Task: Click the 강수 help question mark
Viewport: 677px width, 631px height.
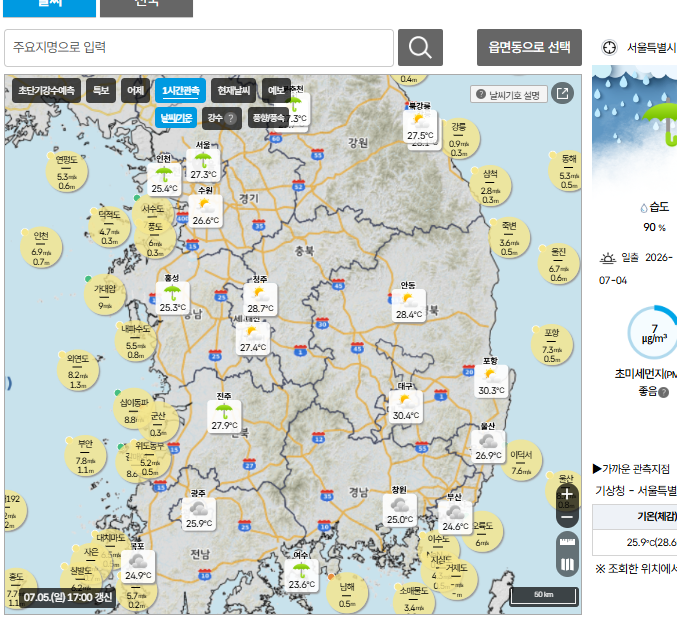Action: (231, 118)
